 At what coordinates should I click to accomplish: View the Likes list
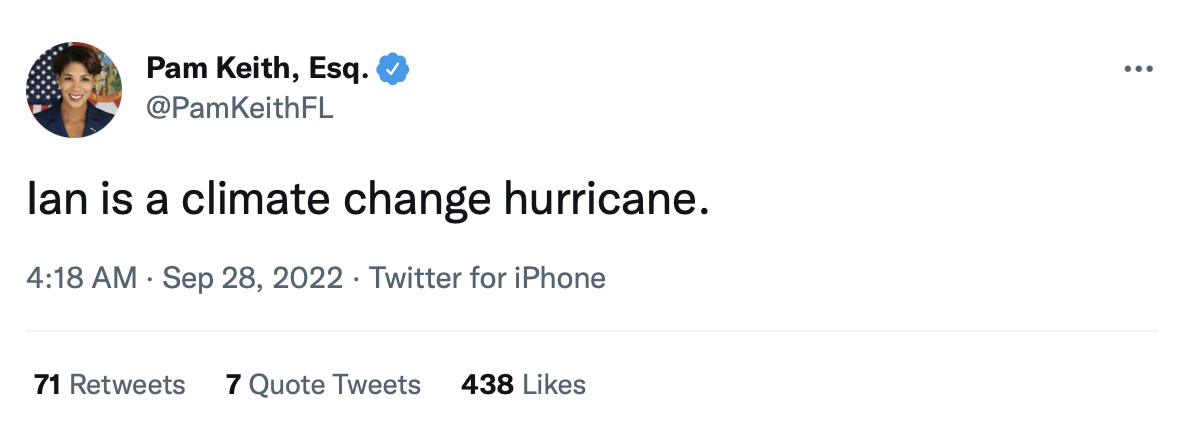523,384
